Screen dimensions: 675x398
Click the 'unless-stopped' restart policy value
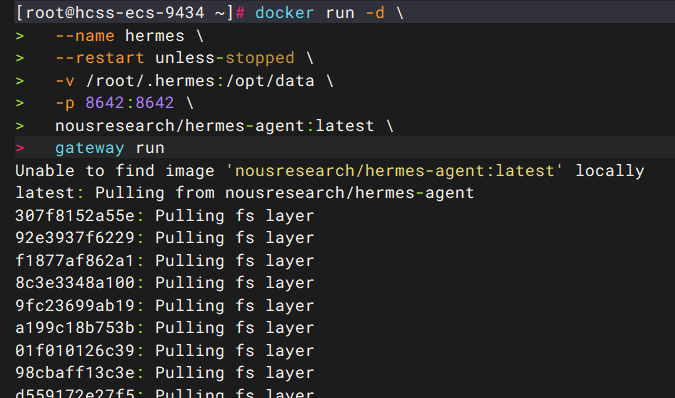coord(225,58)
